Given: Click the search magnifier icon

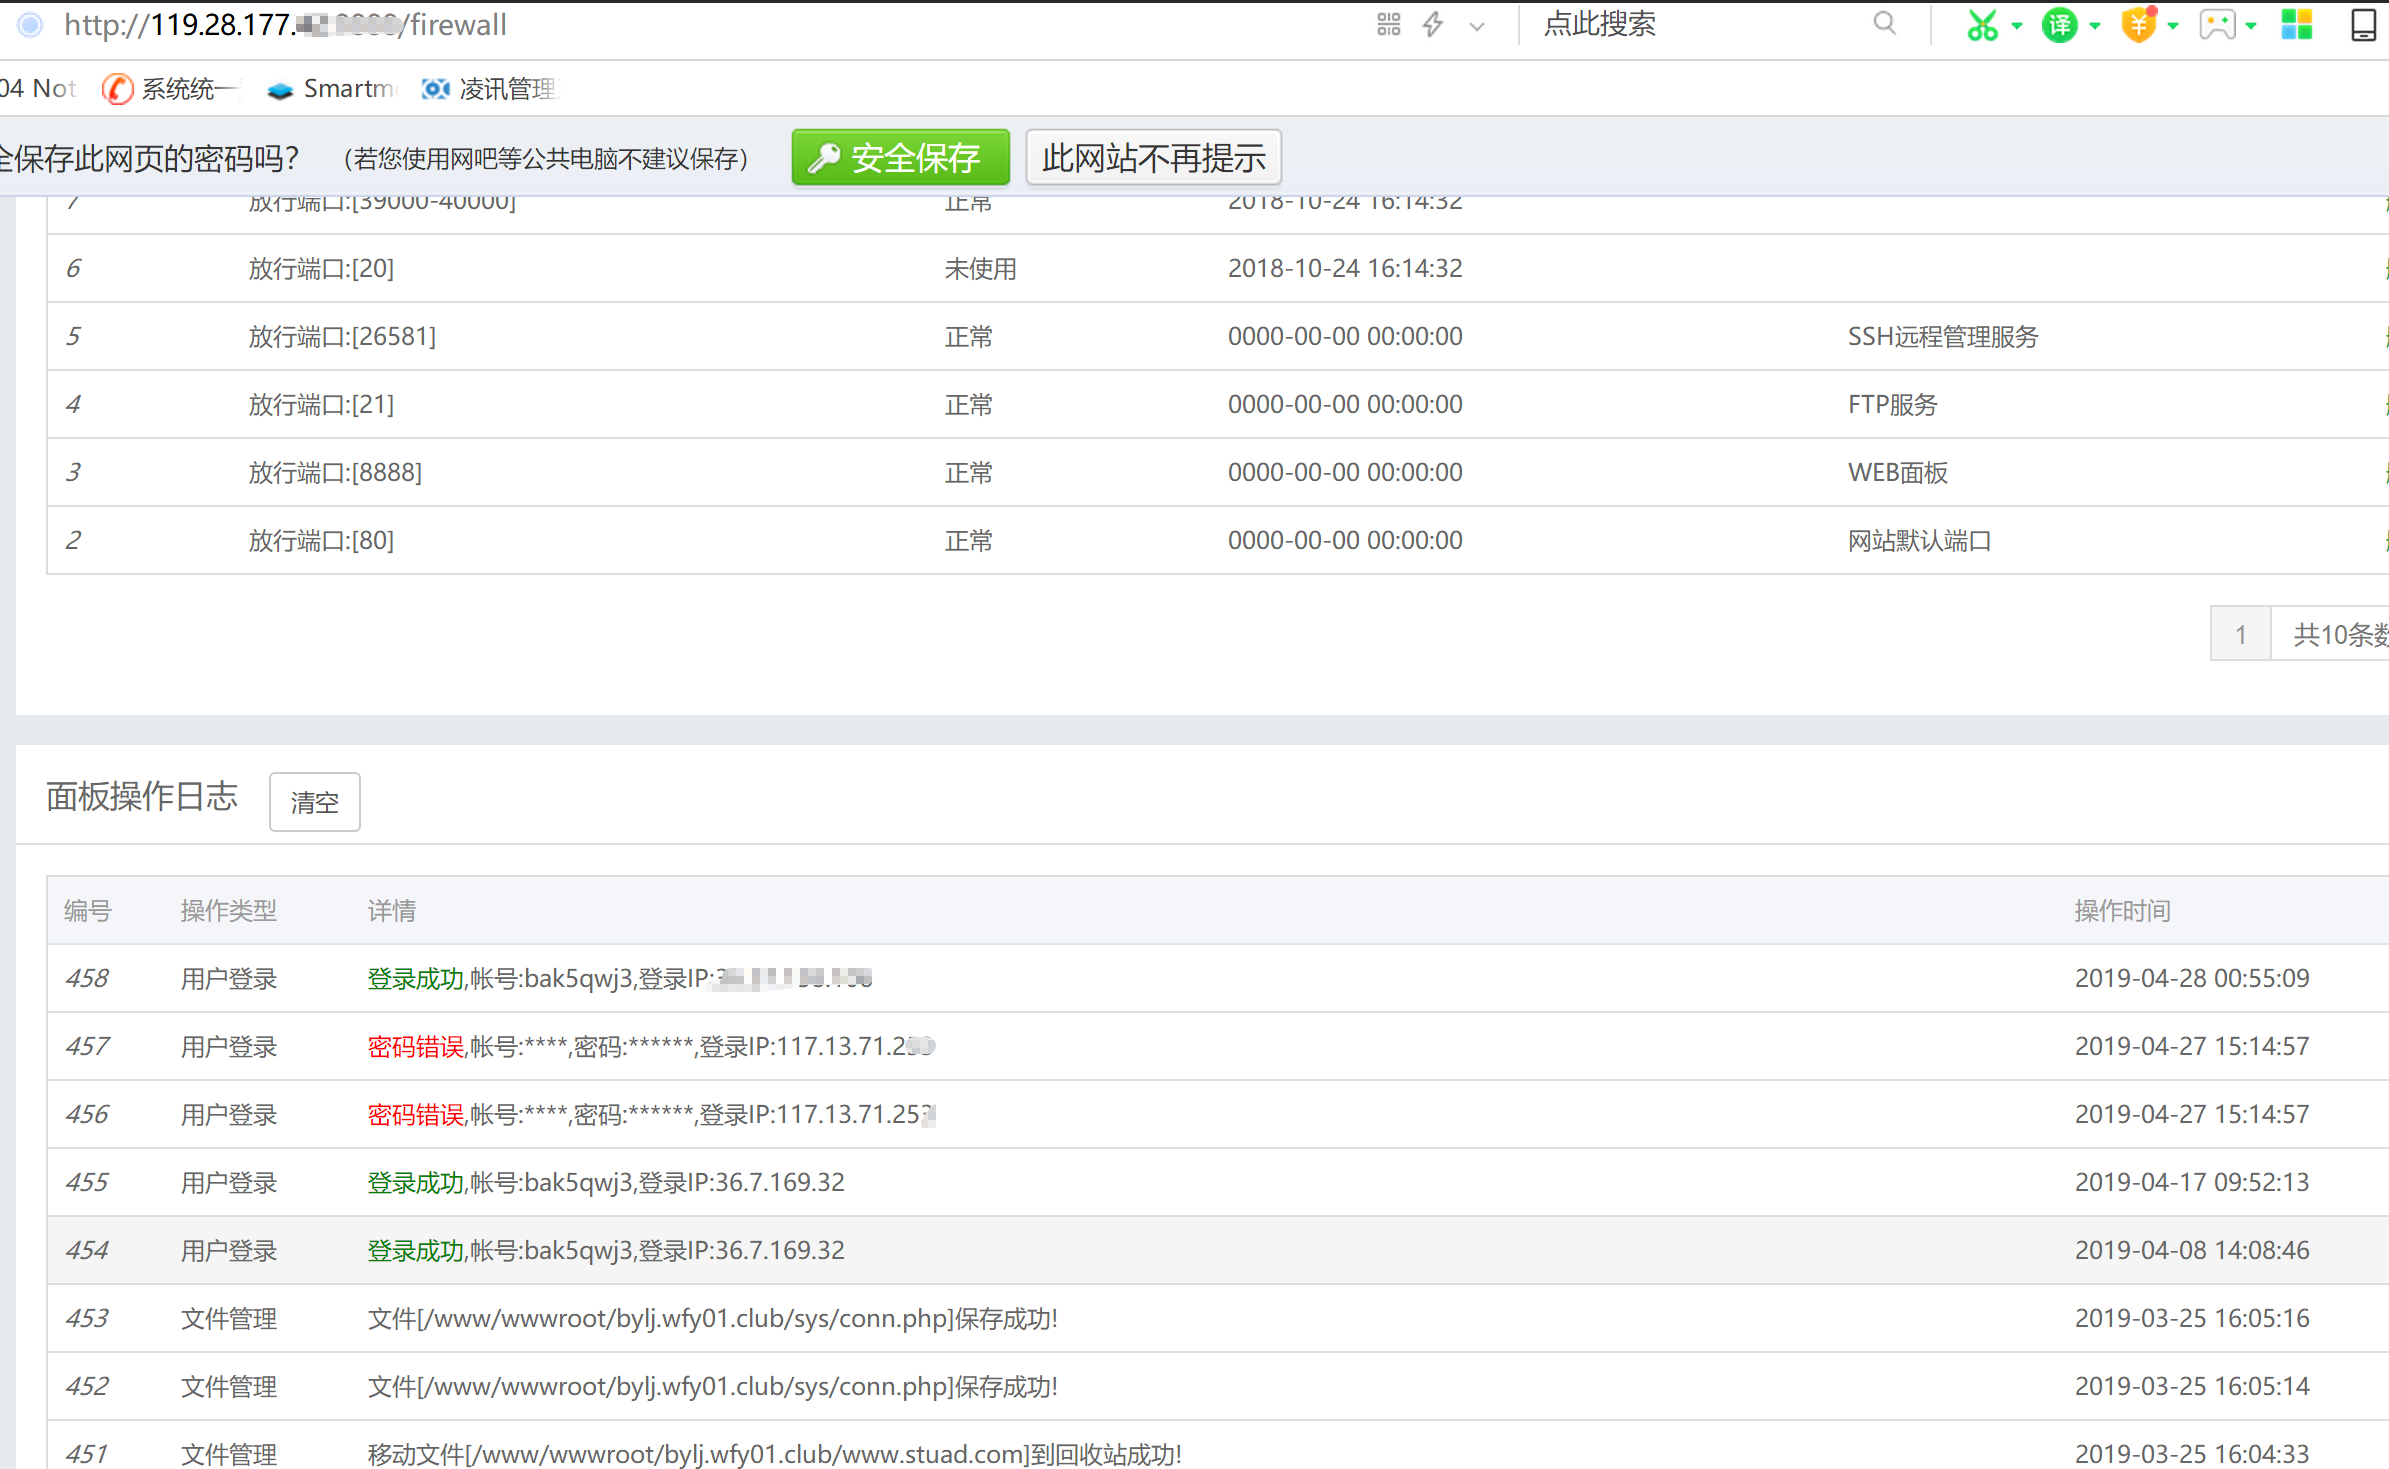Looking at the screenshot, I should (1884, 24).
